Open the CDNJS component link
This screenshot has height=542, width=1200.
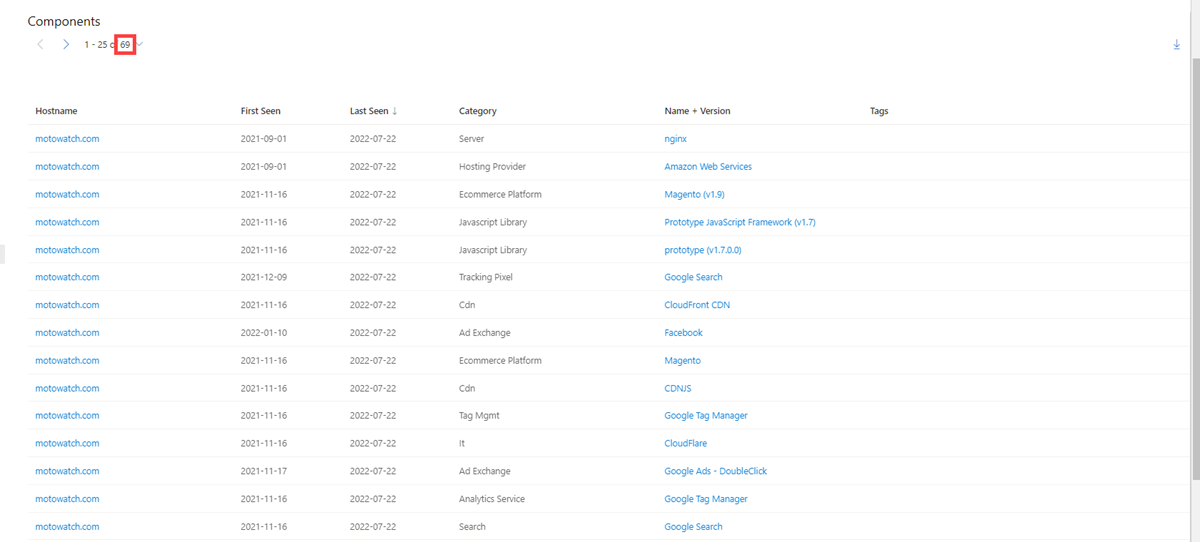(678, 388)
